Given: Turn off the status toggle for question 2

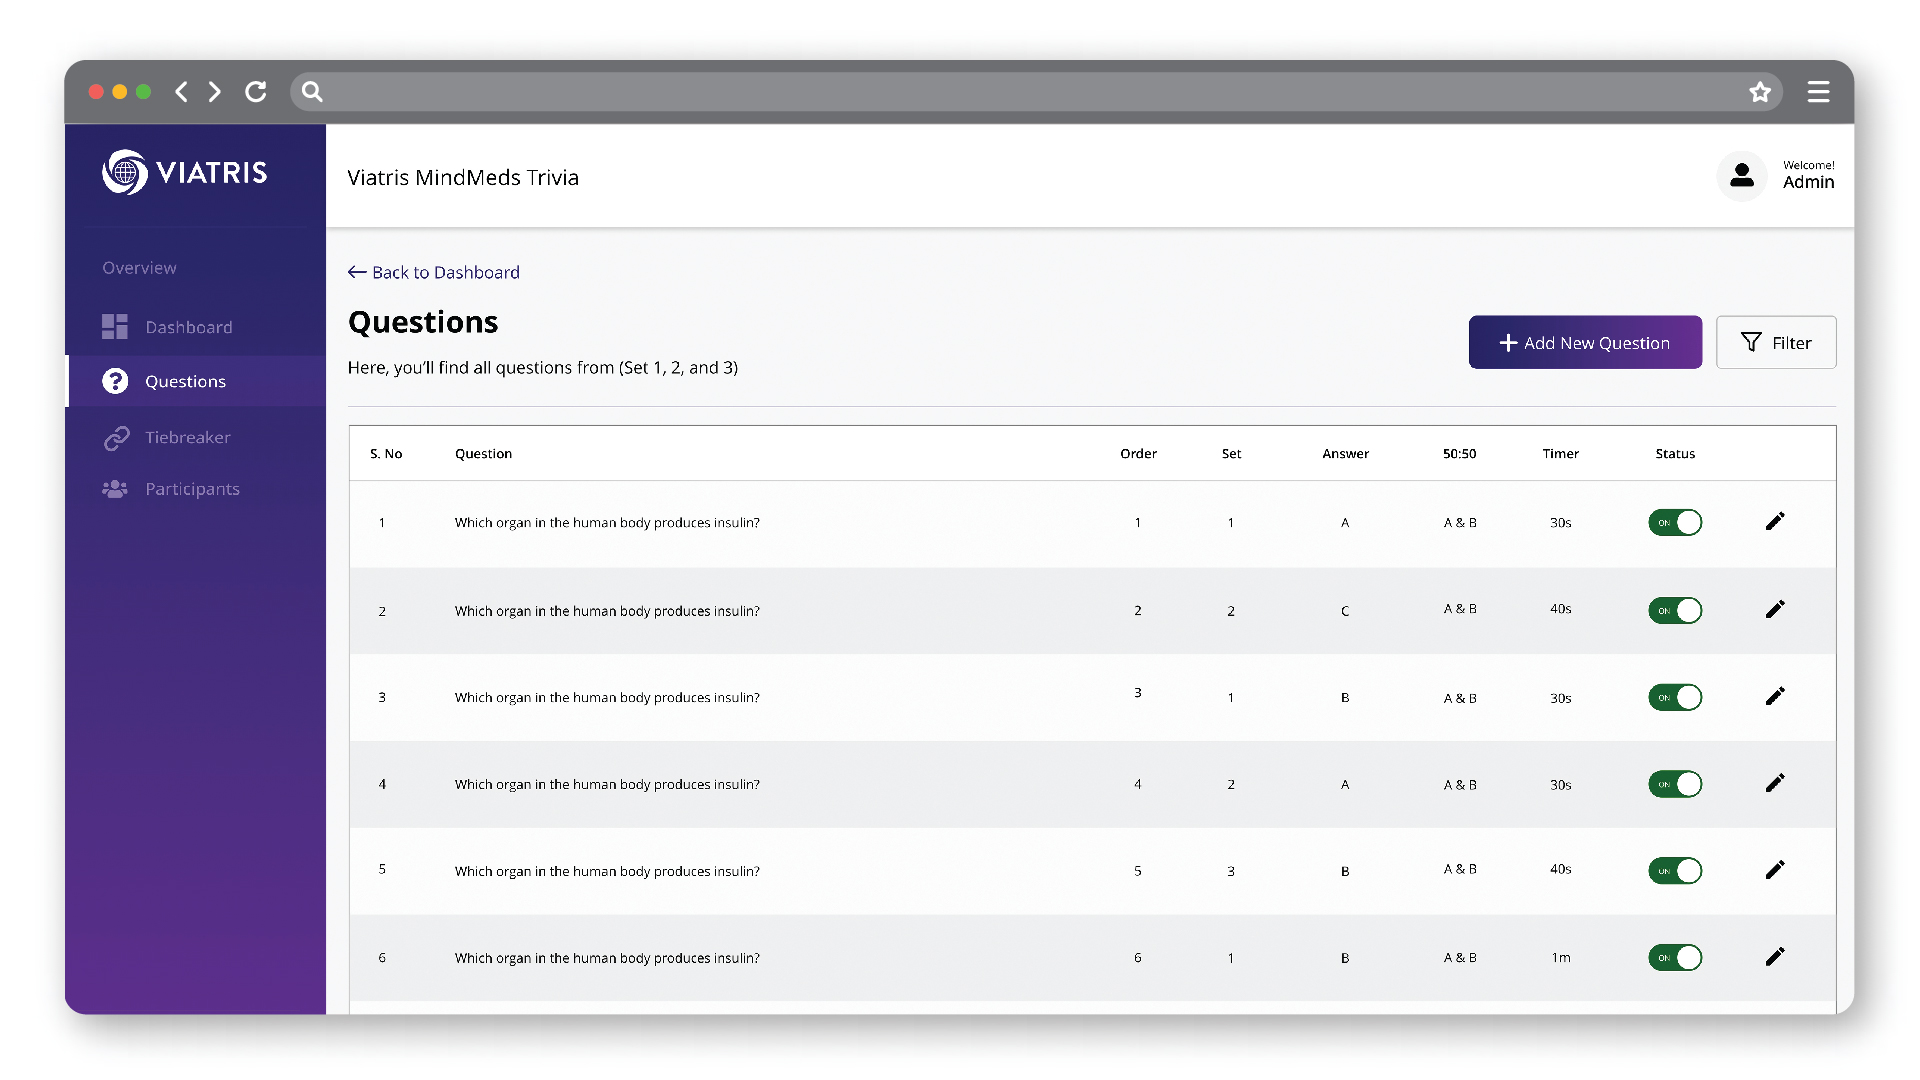Looking at the screenshot, I should coord(1675,610).
